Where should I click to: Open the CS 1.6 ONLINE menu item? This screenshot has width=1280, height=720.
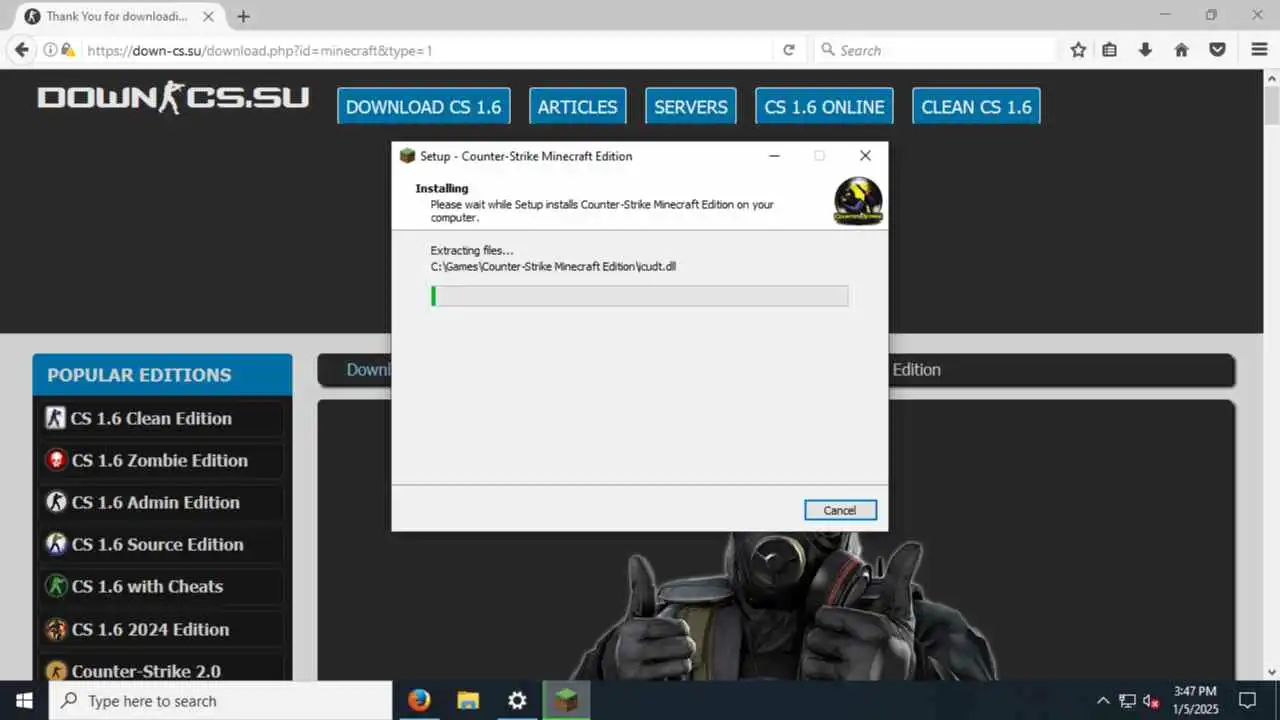click(x=824, y=106)
